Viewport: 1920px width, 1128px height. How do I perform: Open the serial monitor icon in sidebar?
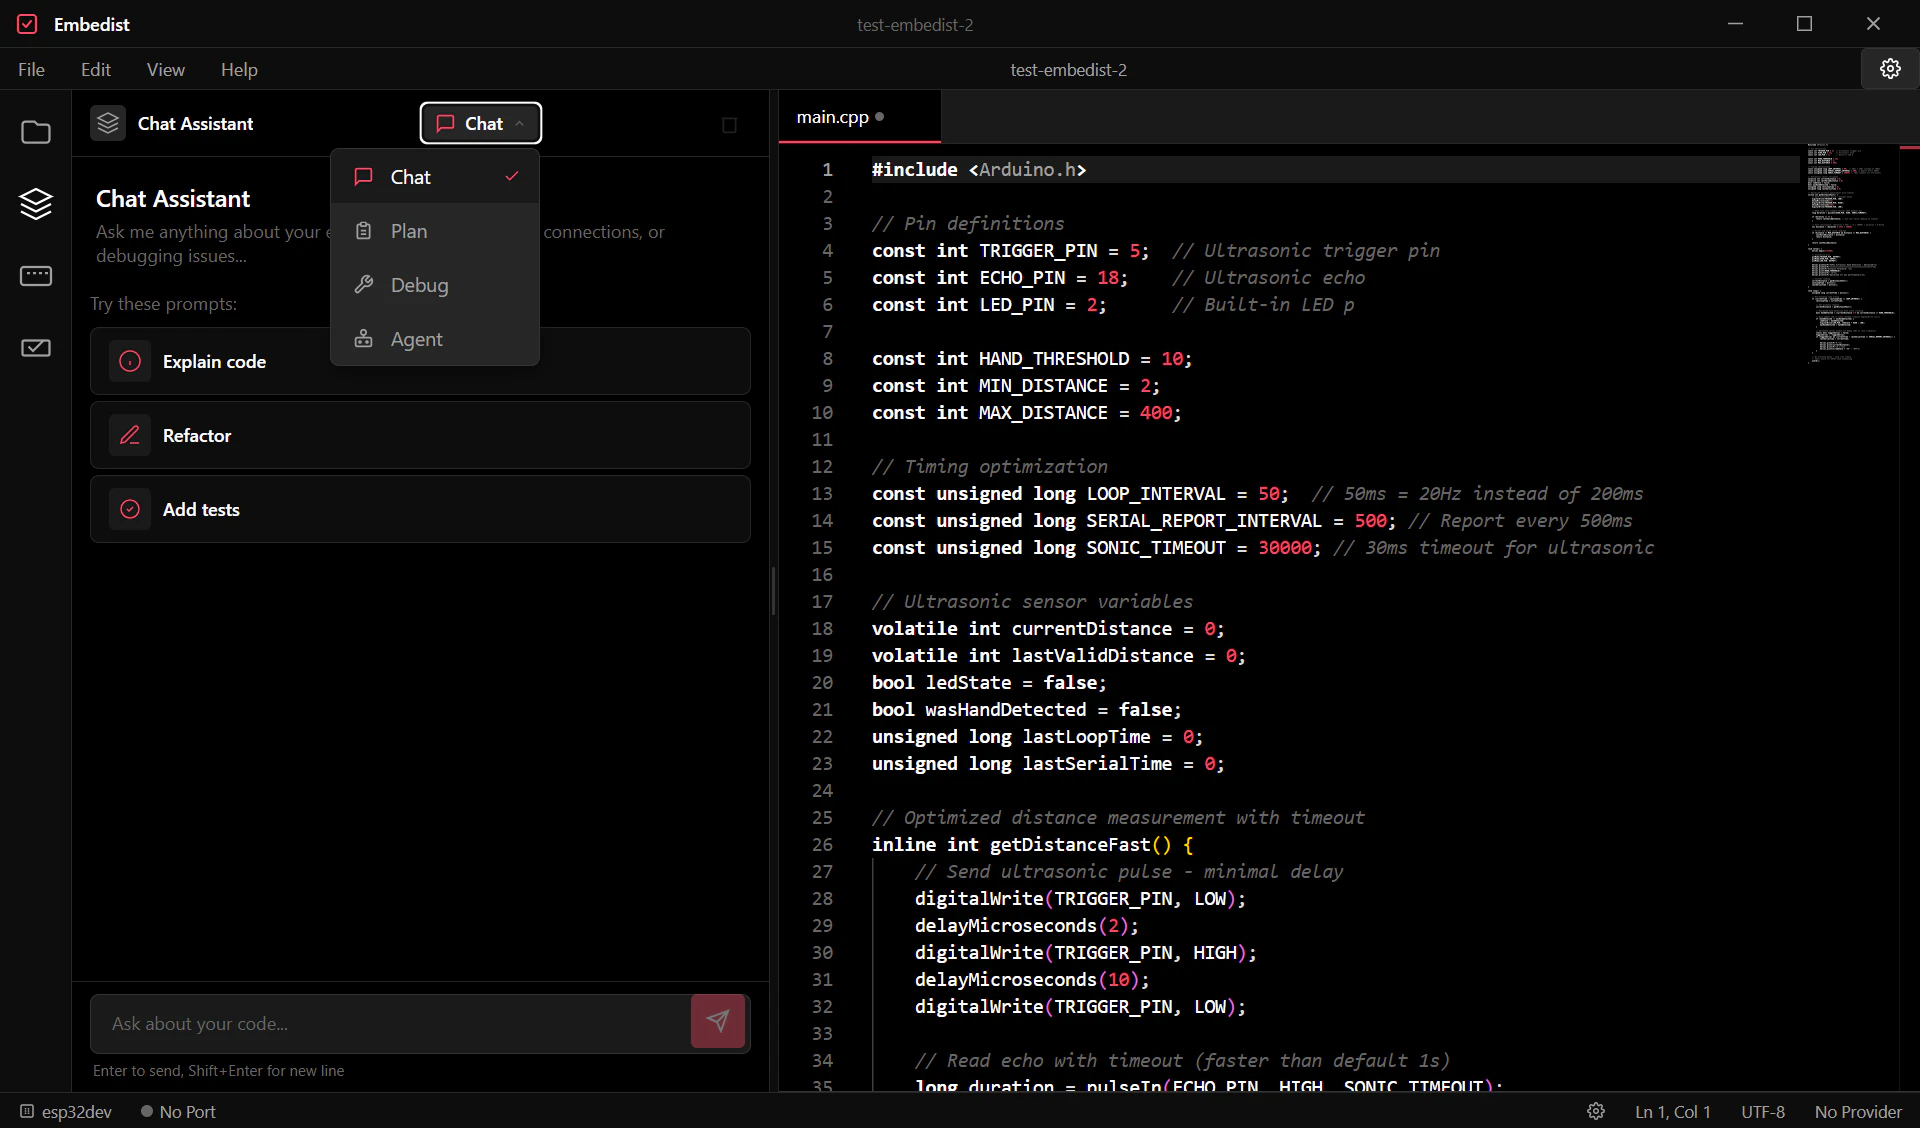coord(36,276)
